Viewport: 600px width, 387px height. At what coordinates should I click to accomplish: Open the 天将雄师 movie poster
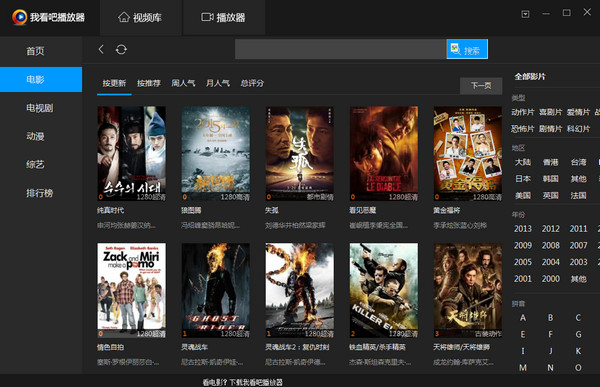468,290
